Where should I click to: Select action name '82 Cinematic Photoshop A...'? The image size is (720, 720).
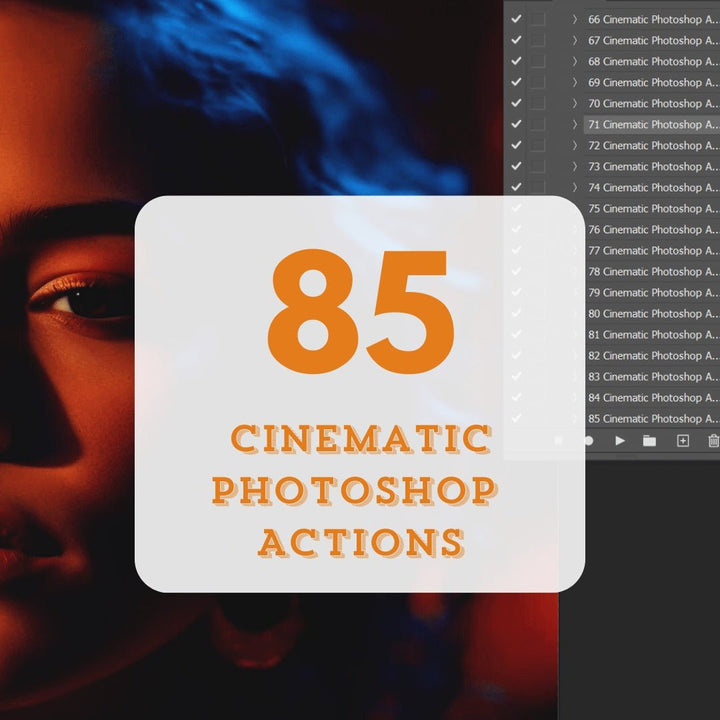(653, 355)
